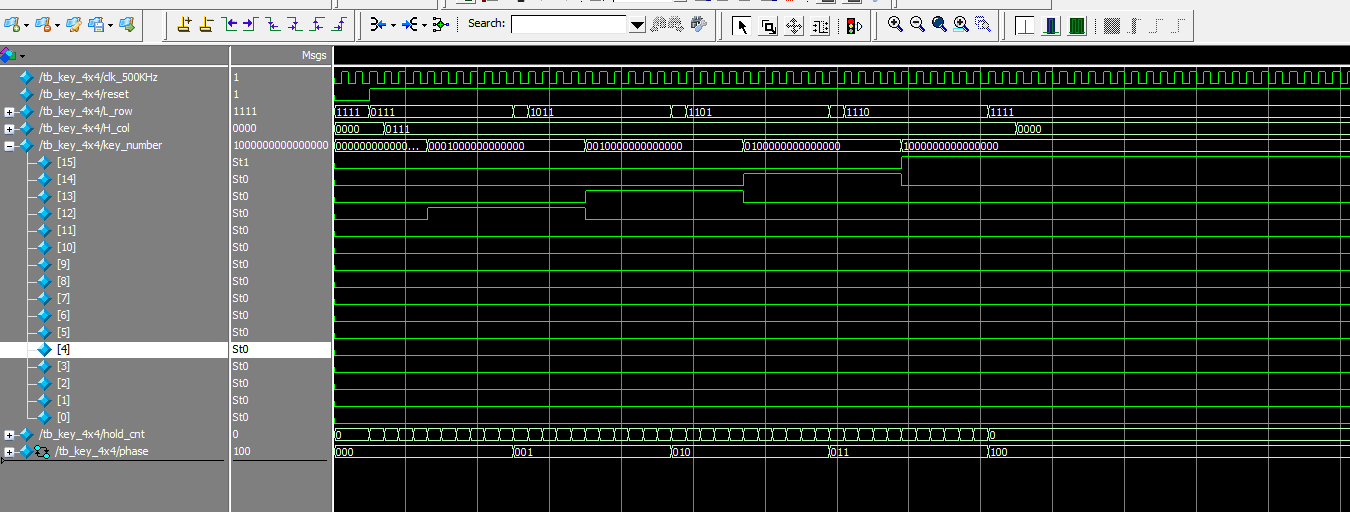Image resolution: width=1350 pixels, height=512 pixels.
Task: Click the Search Backward binoculars icon
Action: [660, 25]
